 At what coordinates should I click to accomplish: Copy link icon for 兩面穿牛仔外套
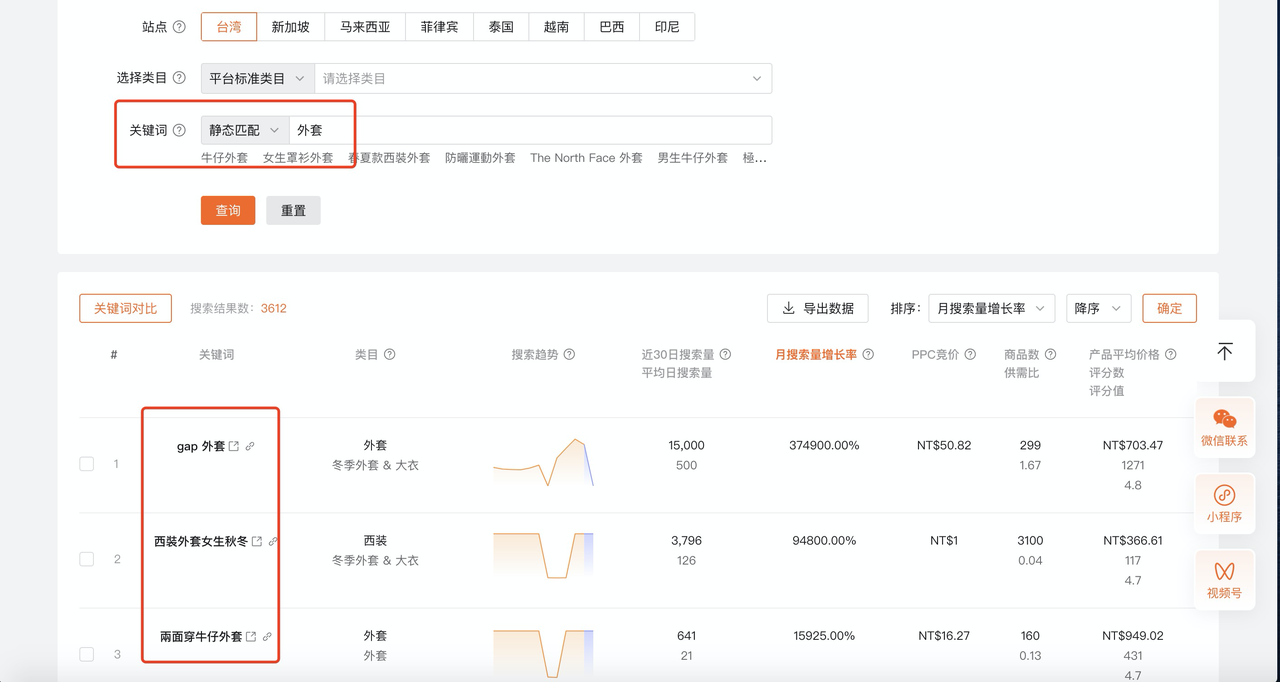(267, 636)
